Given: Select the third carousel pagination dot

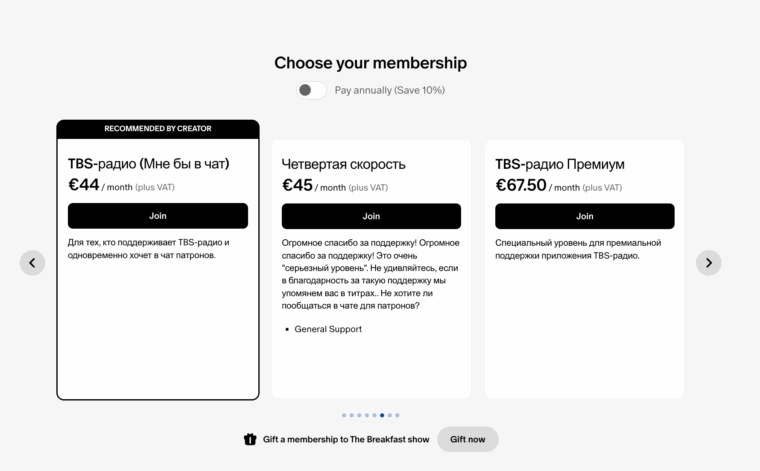Looking at the screenshot, I should [359, 415].
